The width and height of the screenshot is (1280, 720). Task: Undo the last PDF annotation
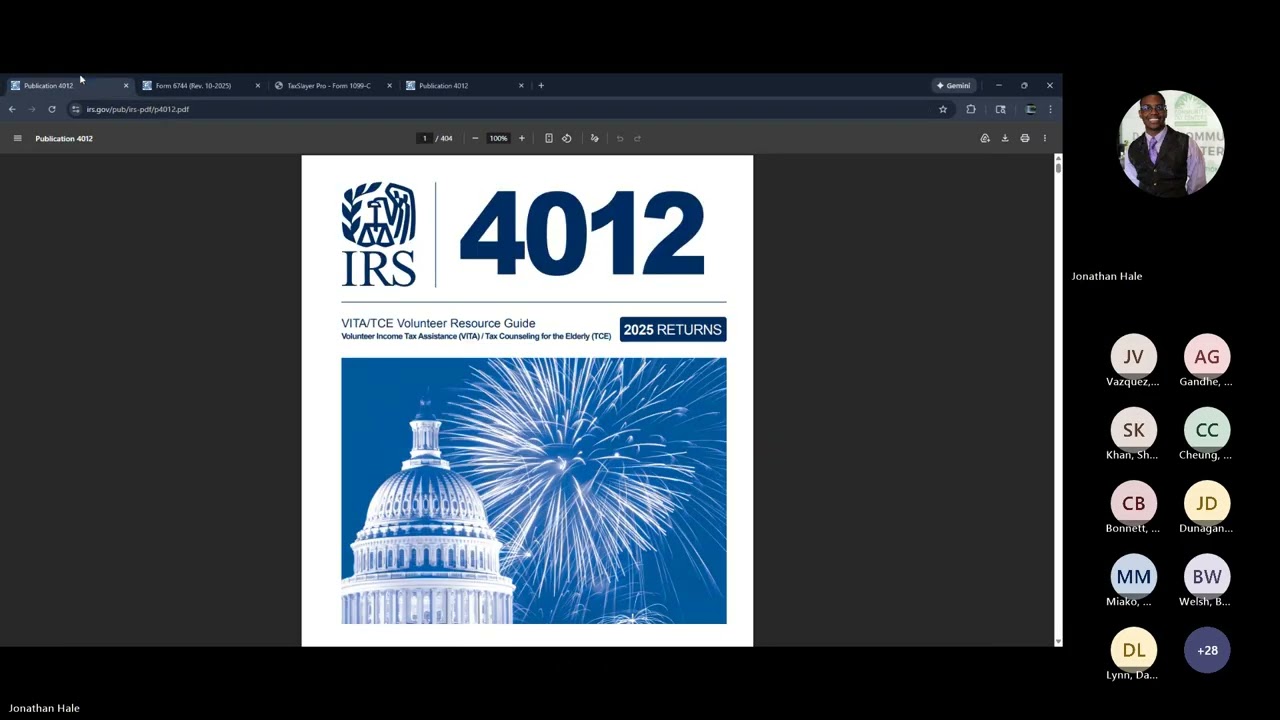tap(620, 138)
